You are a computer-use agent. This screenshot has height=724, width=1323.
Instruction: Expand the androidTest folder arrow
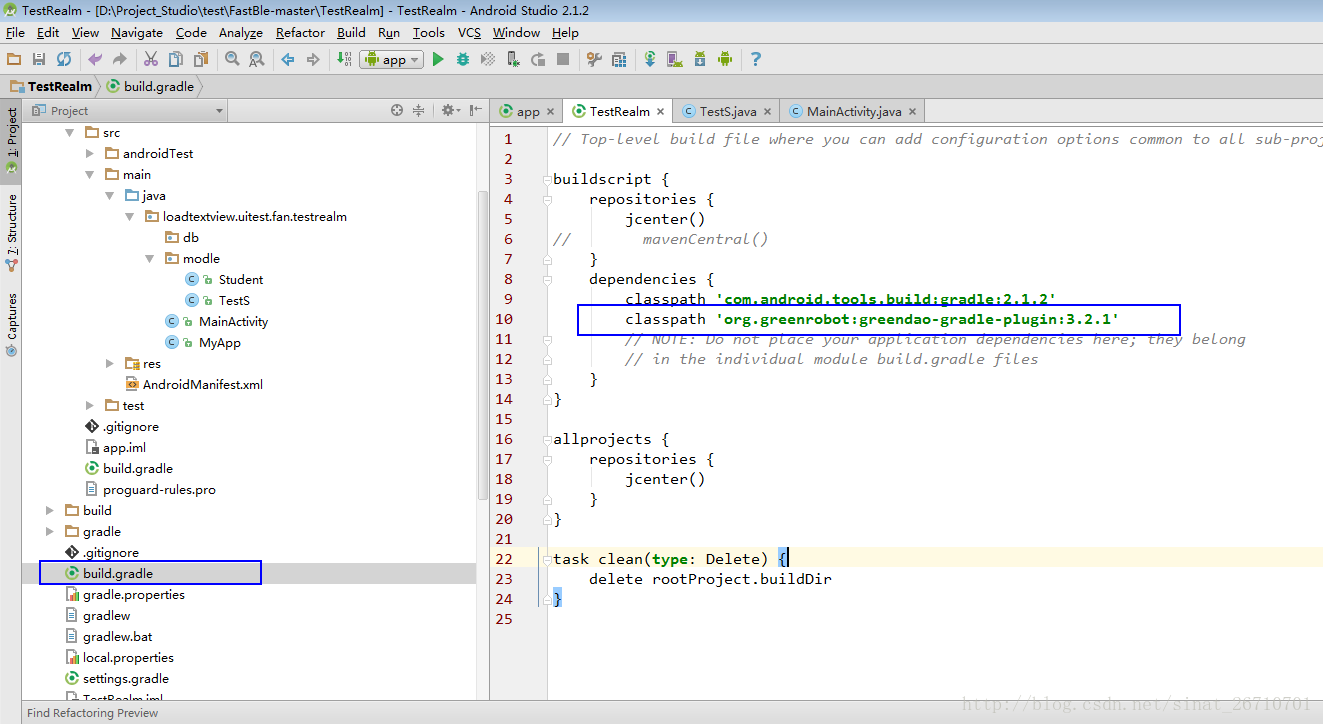[x=90, y=153]
